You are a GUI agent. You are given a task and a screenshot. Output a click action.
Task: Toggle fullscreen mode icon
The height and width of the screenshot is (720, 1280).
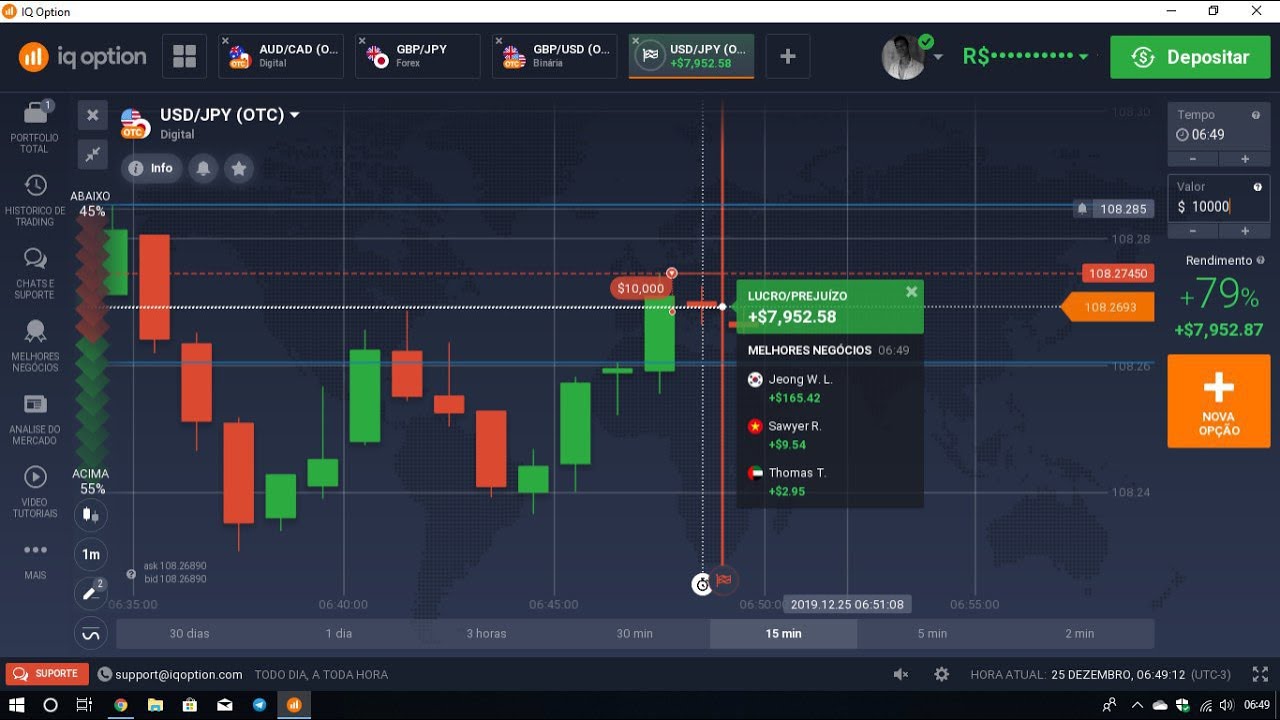(x=1259, y=674)
